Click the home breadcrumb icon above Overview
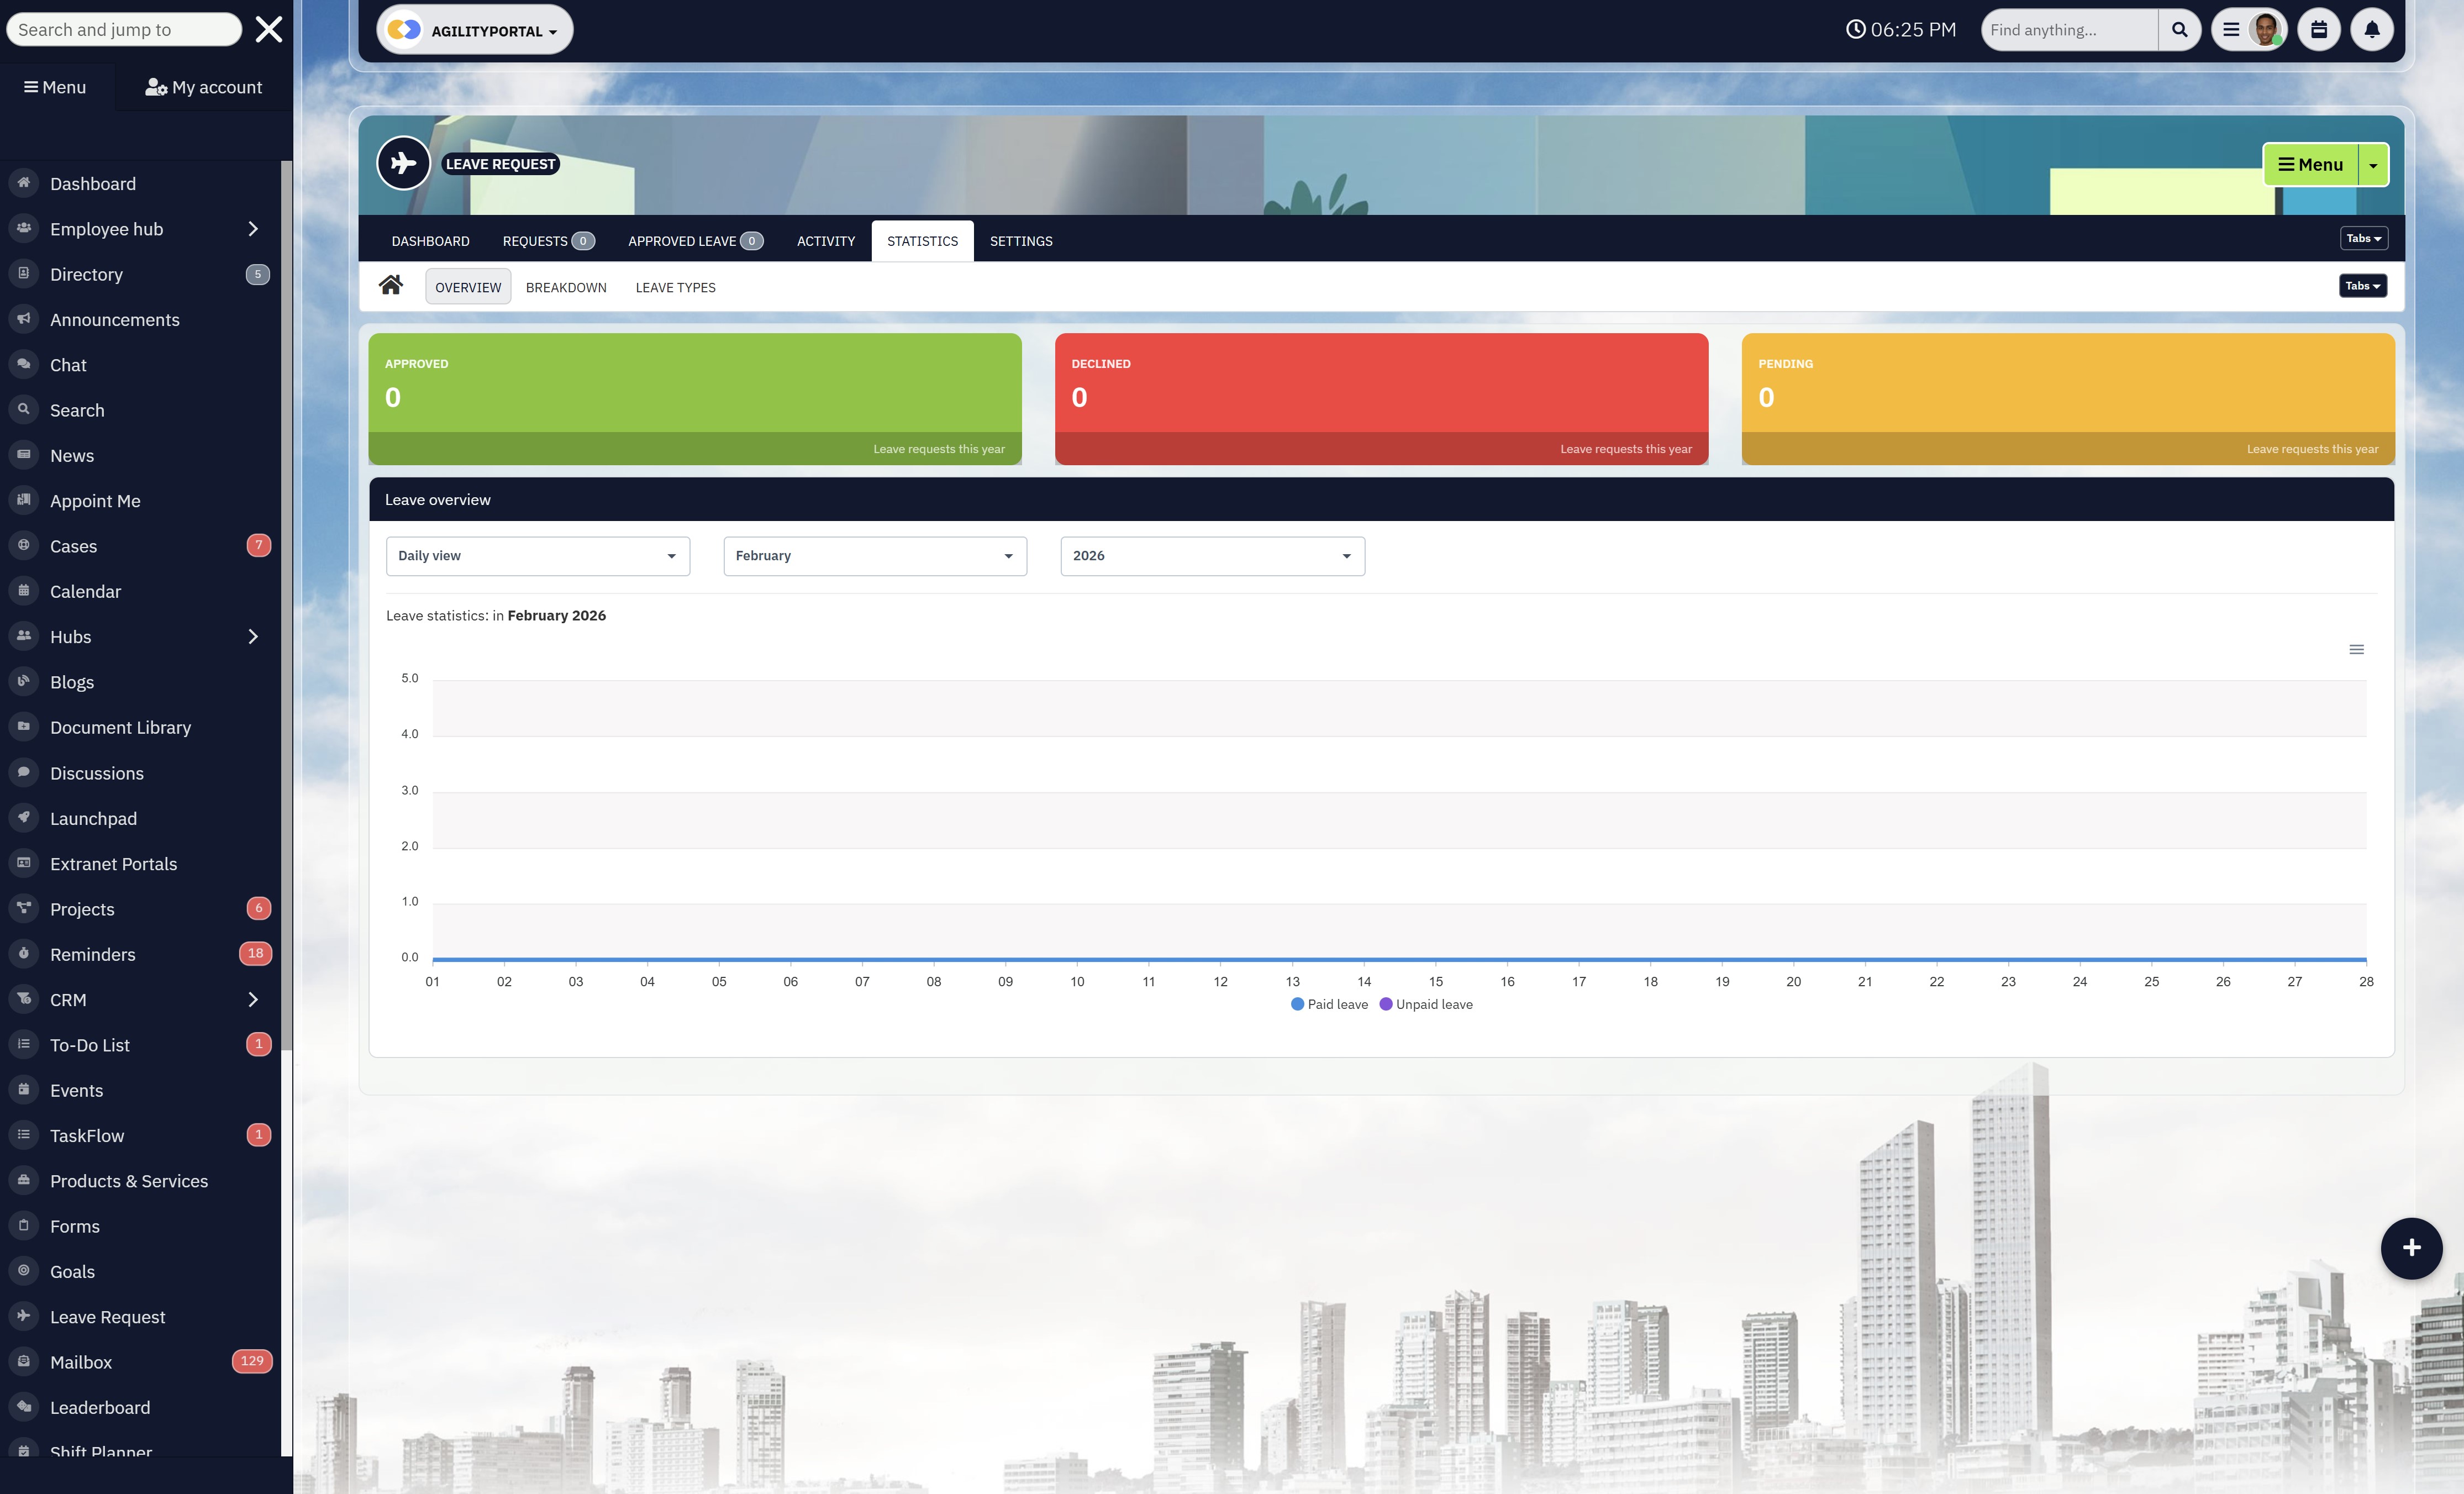The image size is (2464, 1494). point(391,285)
